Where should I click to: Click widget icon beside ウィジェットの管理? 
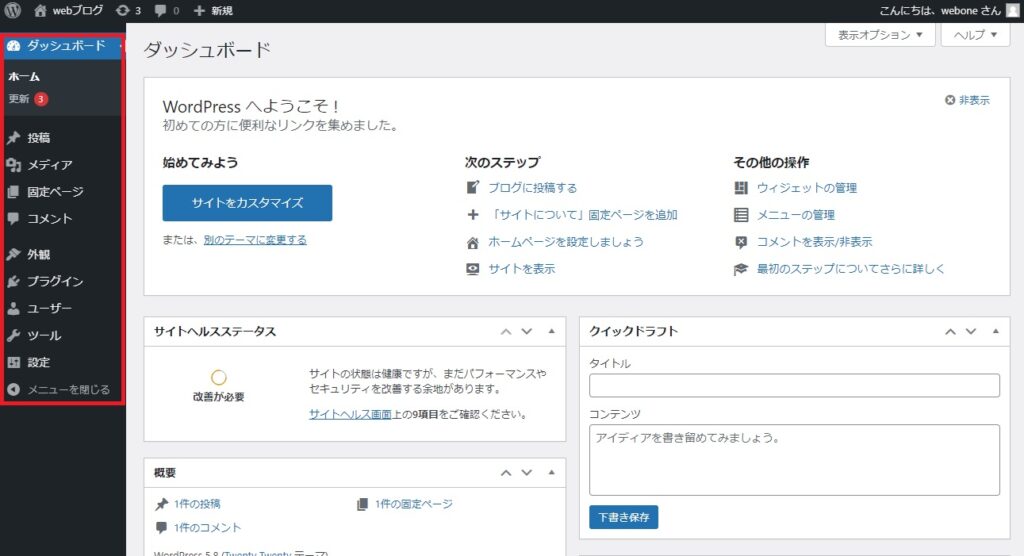(741, 188)
